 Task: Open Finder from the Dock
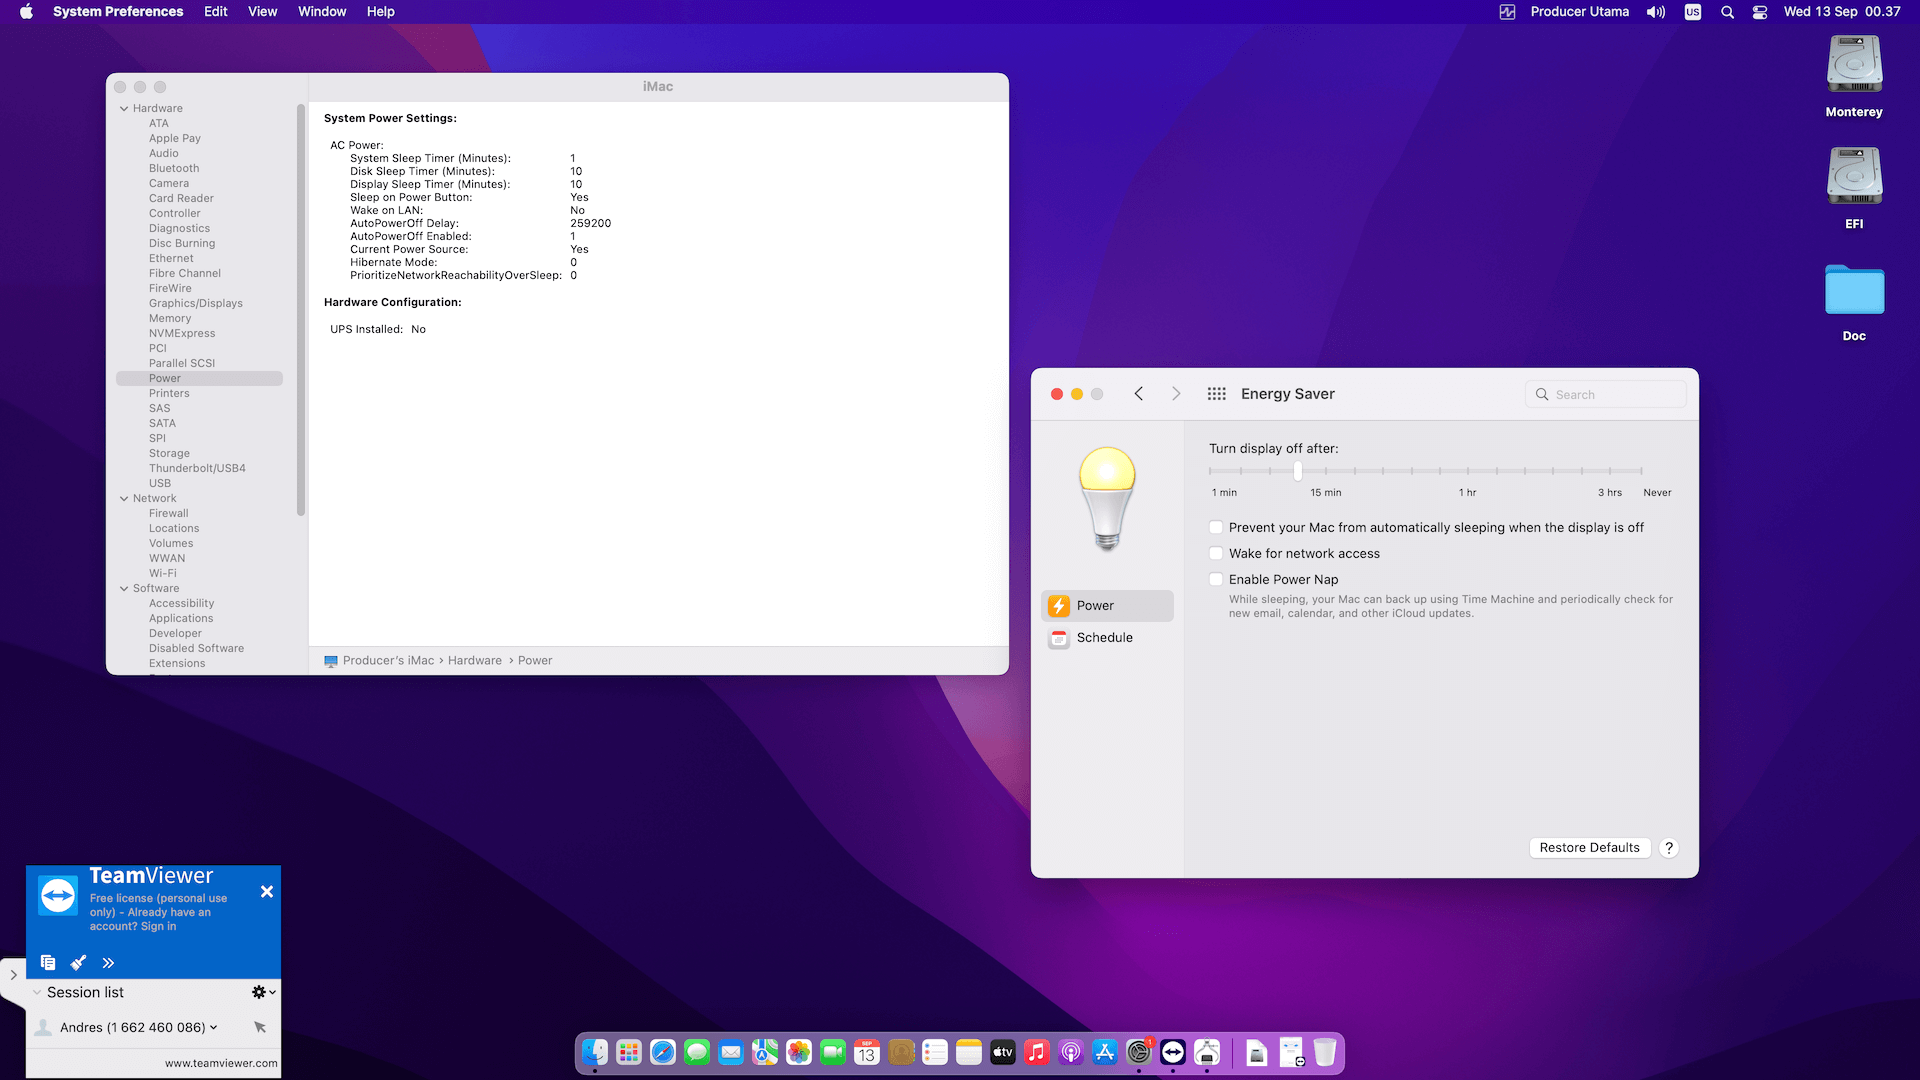[x=595, y=1052]
